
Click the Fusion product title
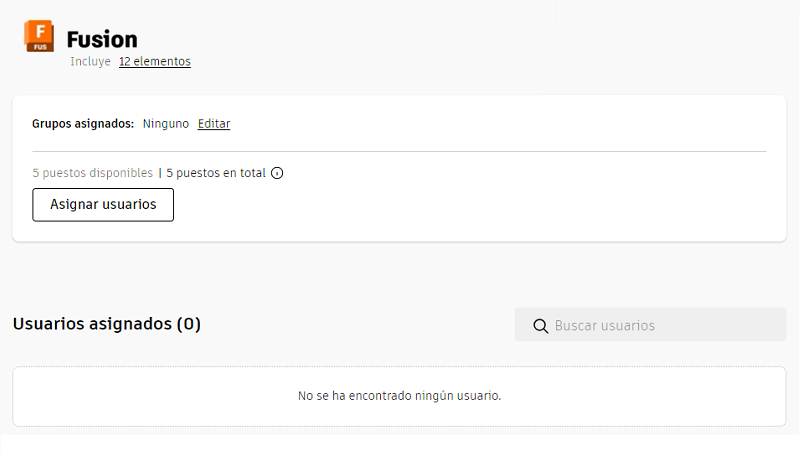(x=102, y=40)
